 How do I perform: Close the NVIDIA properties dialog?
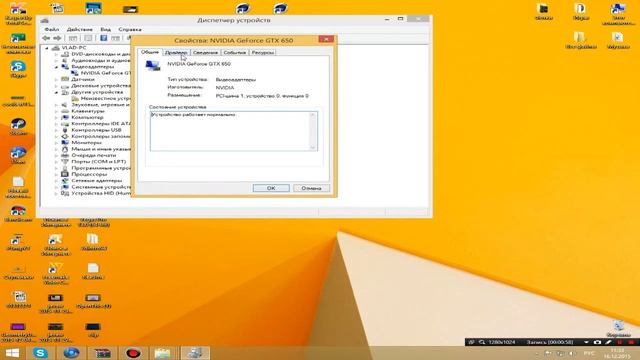tap(326, 39)
